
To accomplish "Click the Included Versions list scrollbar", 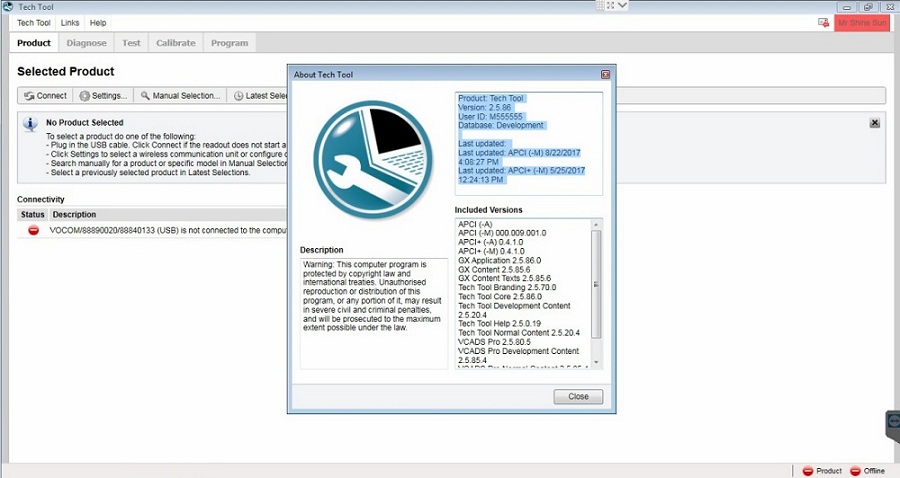I will (x=597, y=290).
